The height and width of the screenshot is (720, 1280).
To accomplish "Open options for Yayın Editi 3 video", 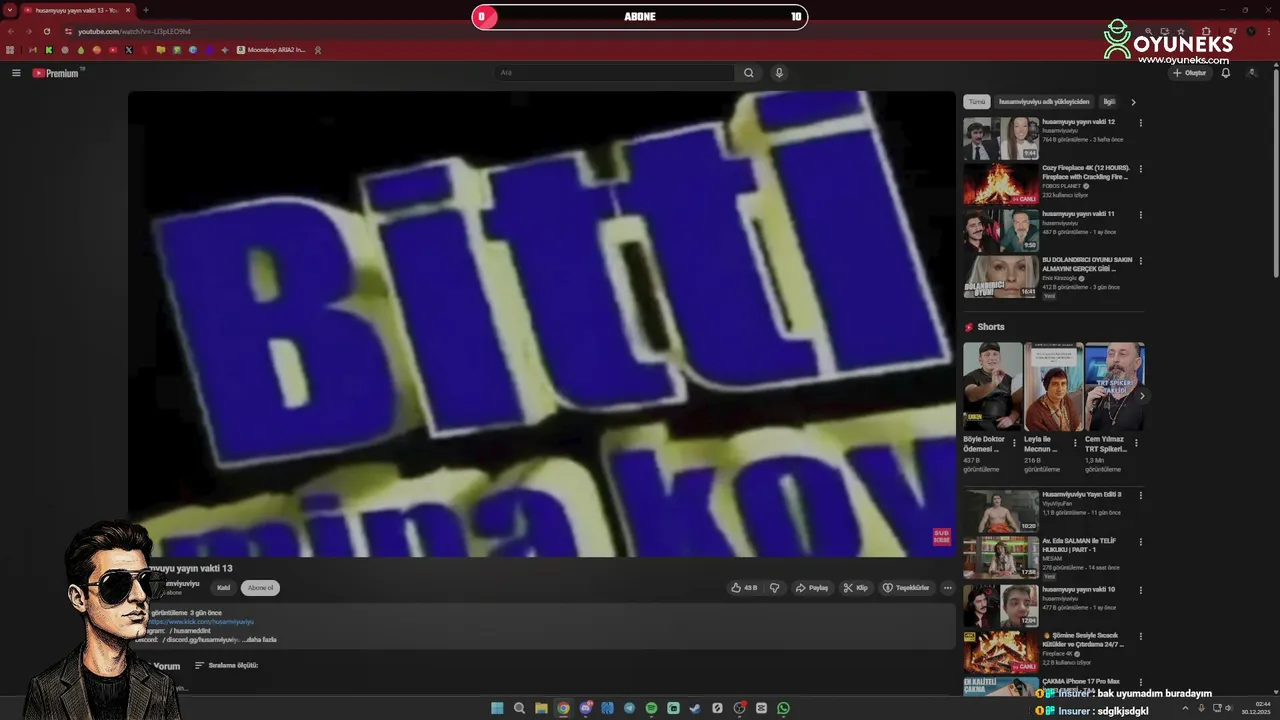I will (1140, 496).
